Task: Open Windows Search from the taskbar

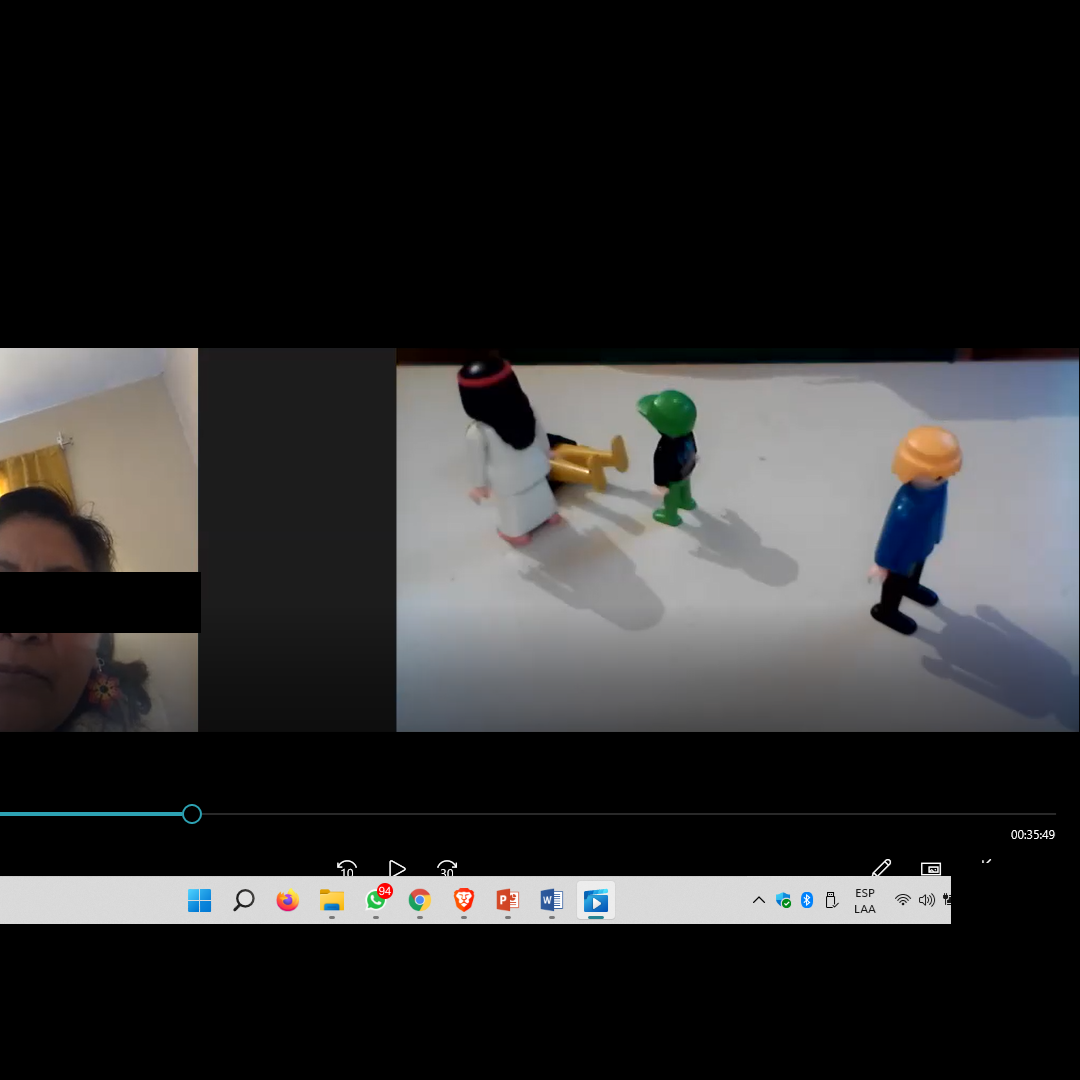Action: coord(244,900)
